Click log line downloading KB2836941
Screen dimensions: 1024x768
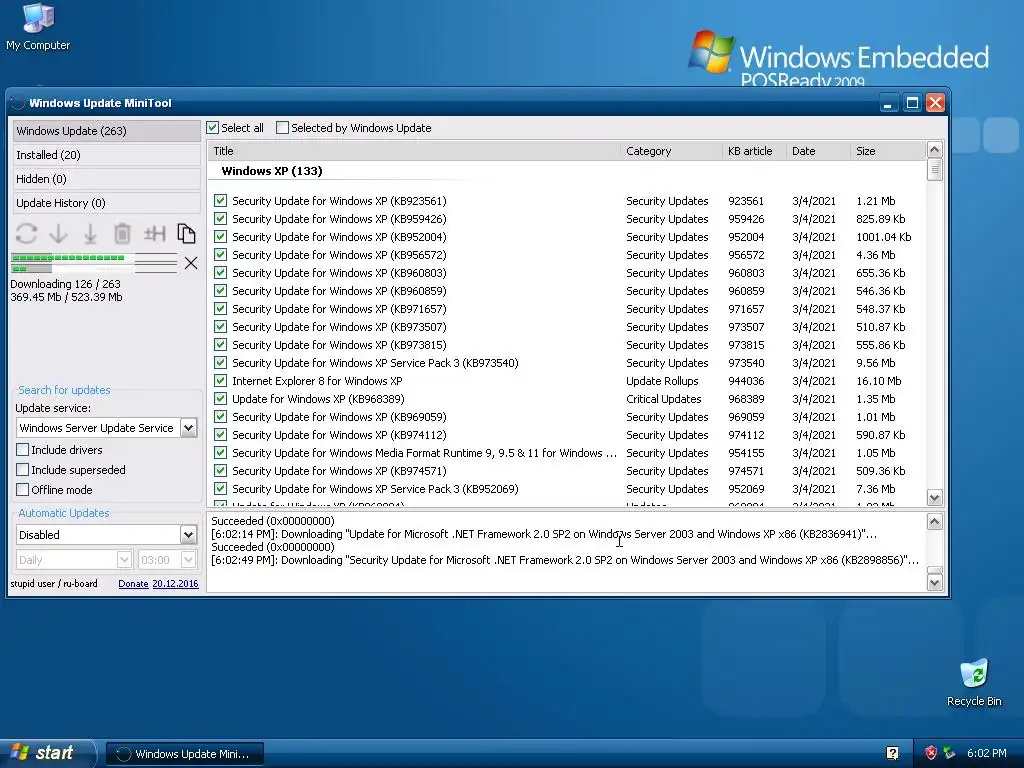[544, 534]
